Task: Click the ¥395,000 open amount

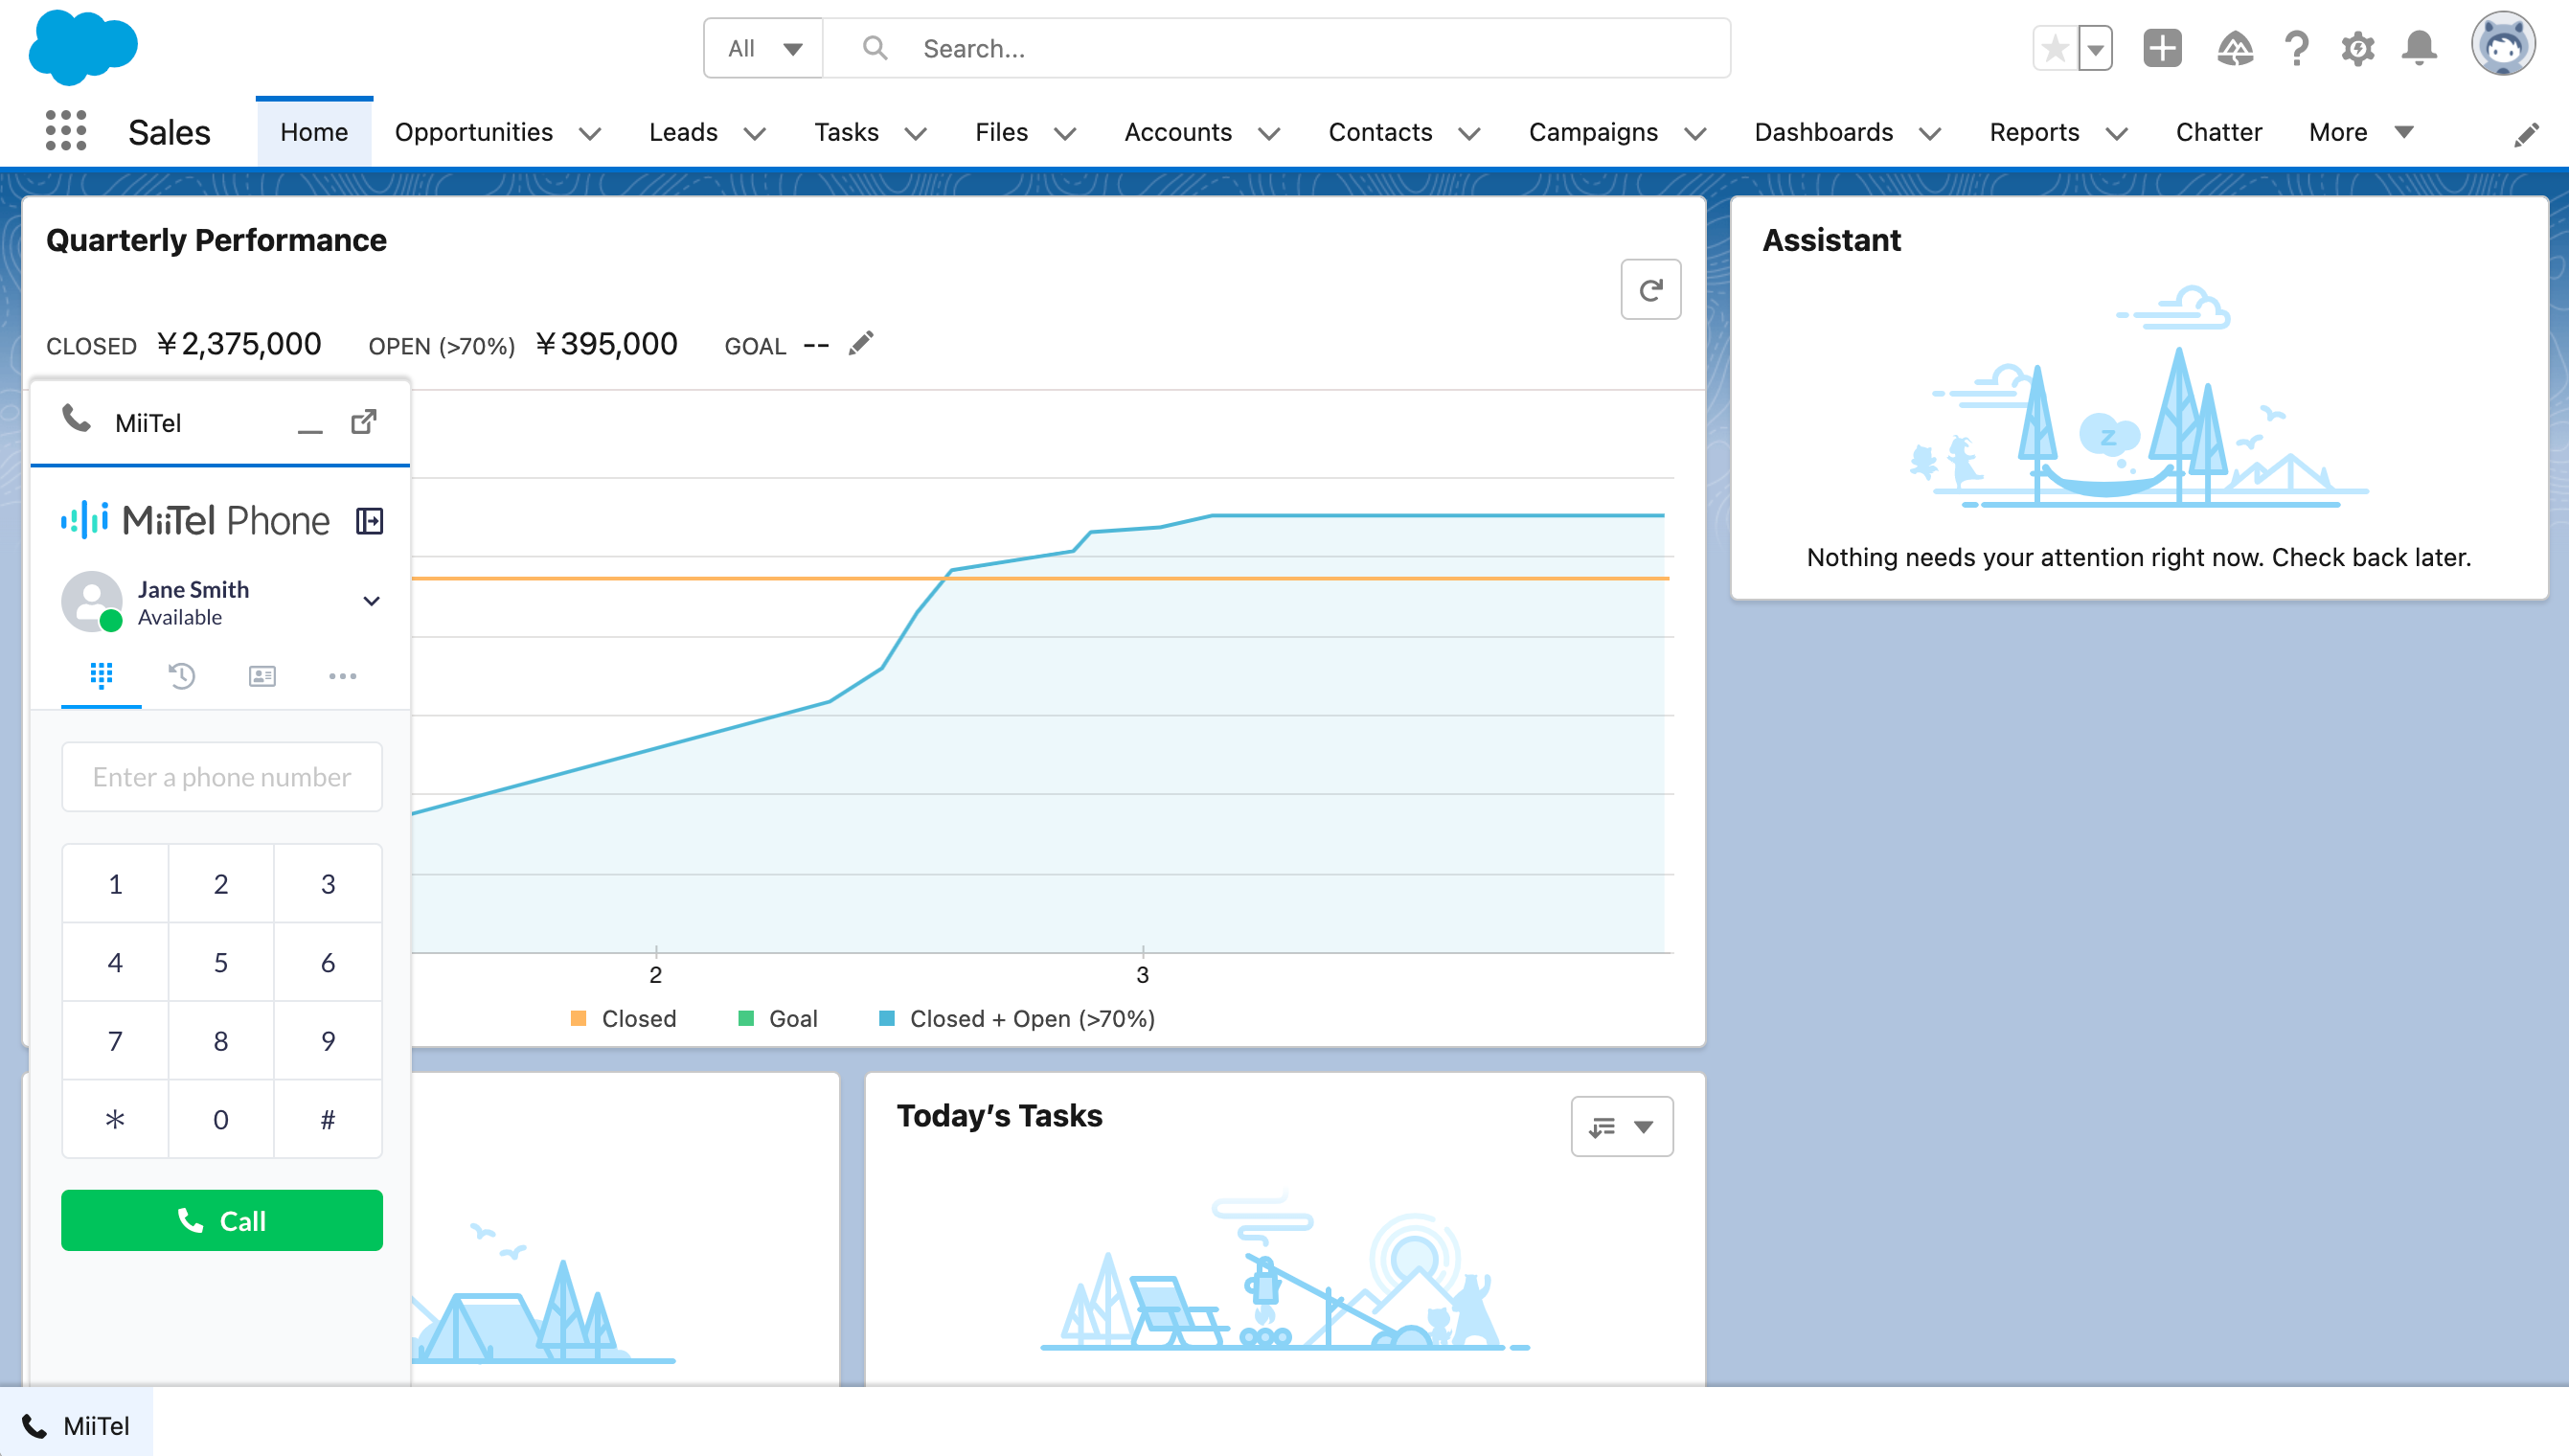Action: (x=607, y=344)
